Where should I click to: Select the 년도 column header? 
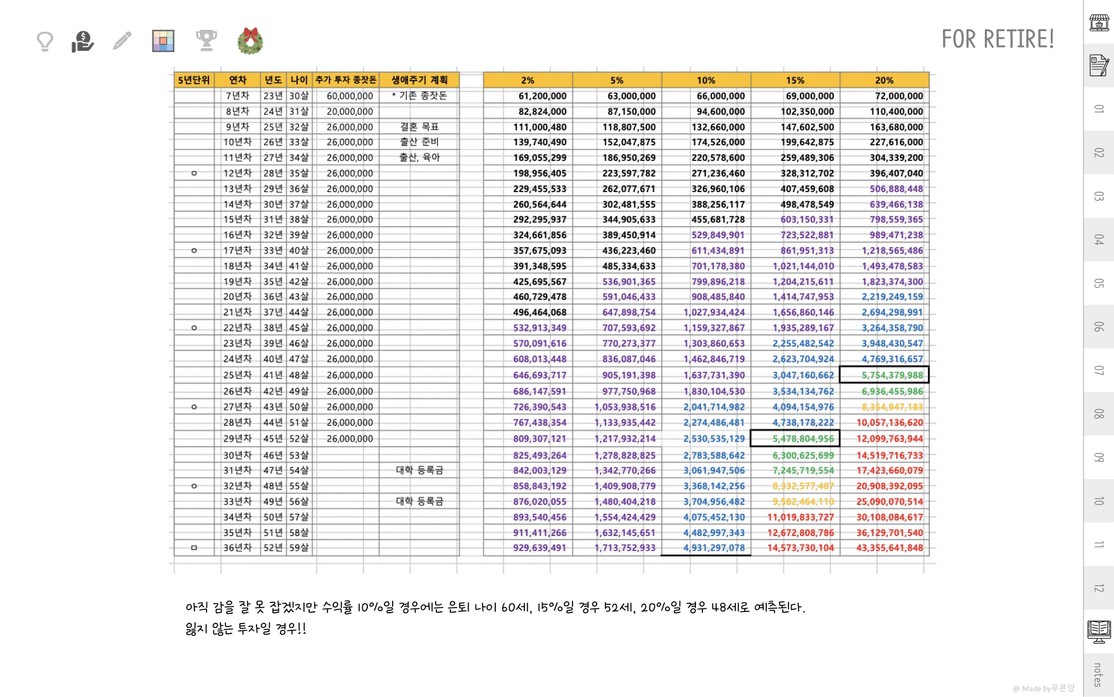(x=274, y=80)
